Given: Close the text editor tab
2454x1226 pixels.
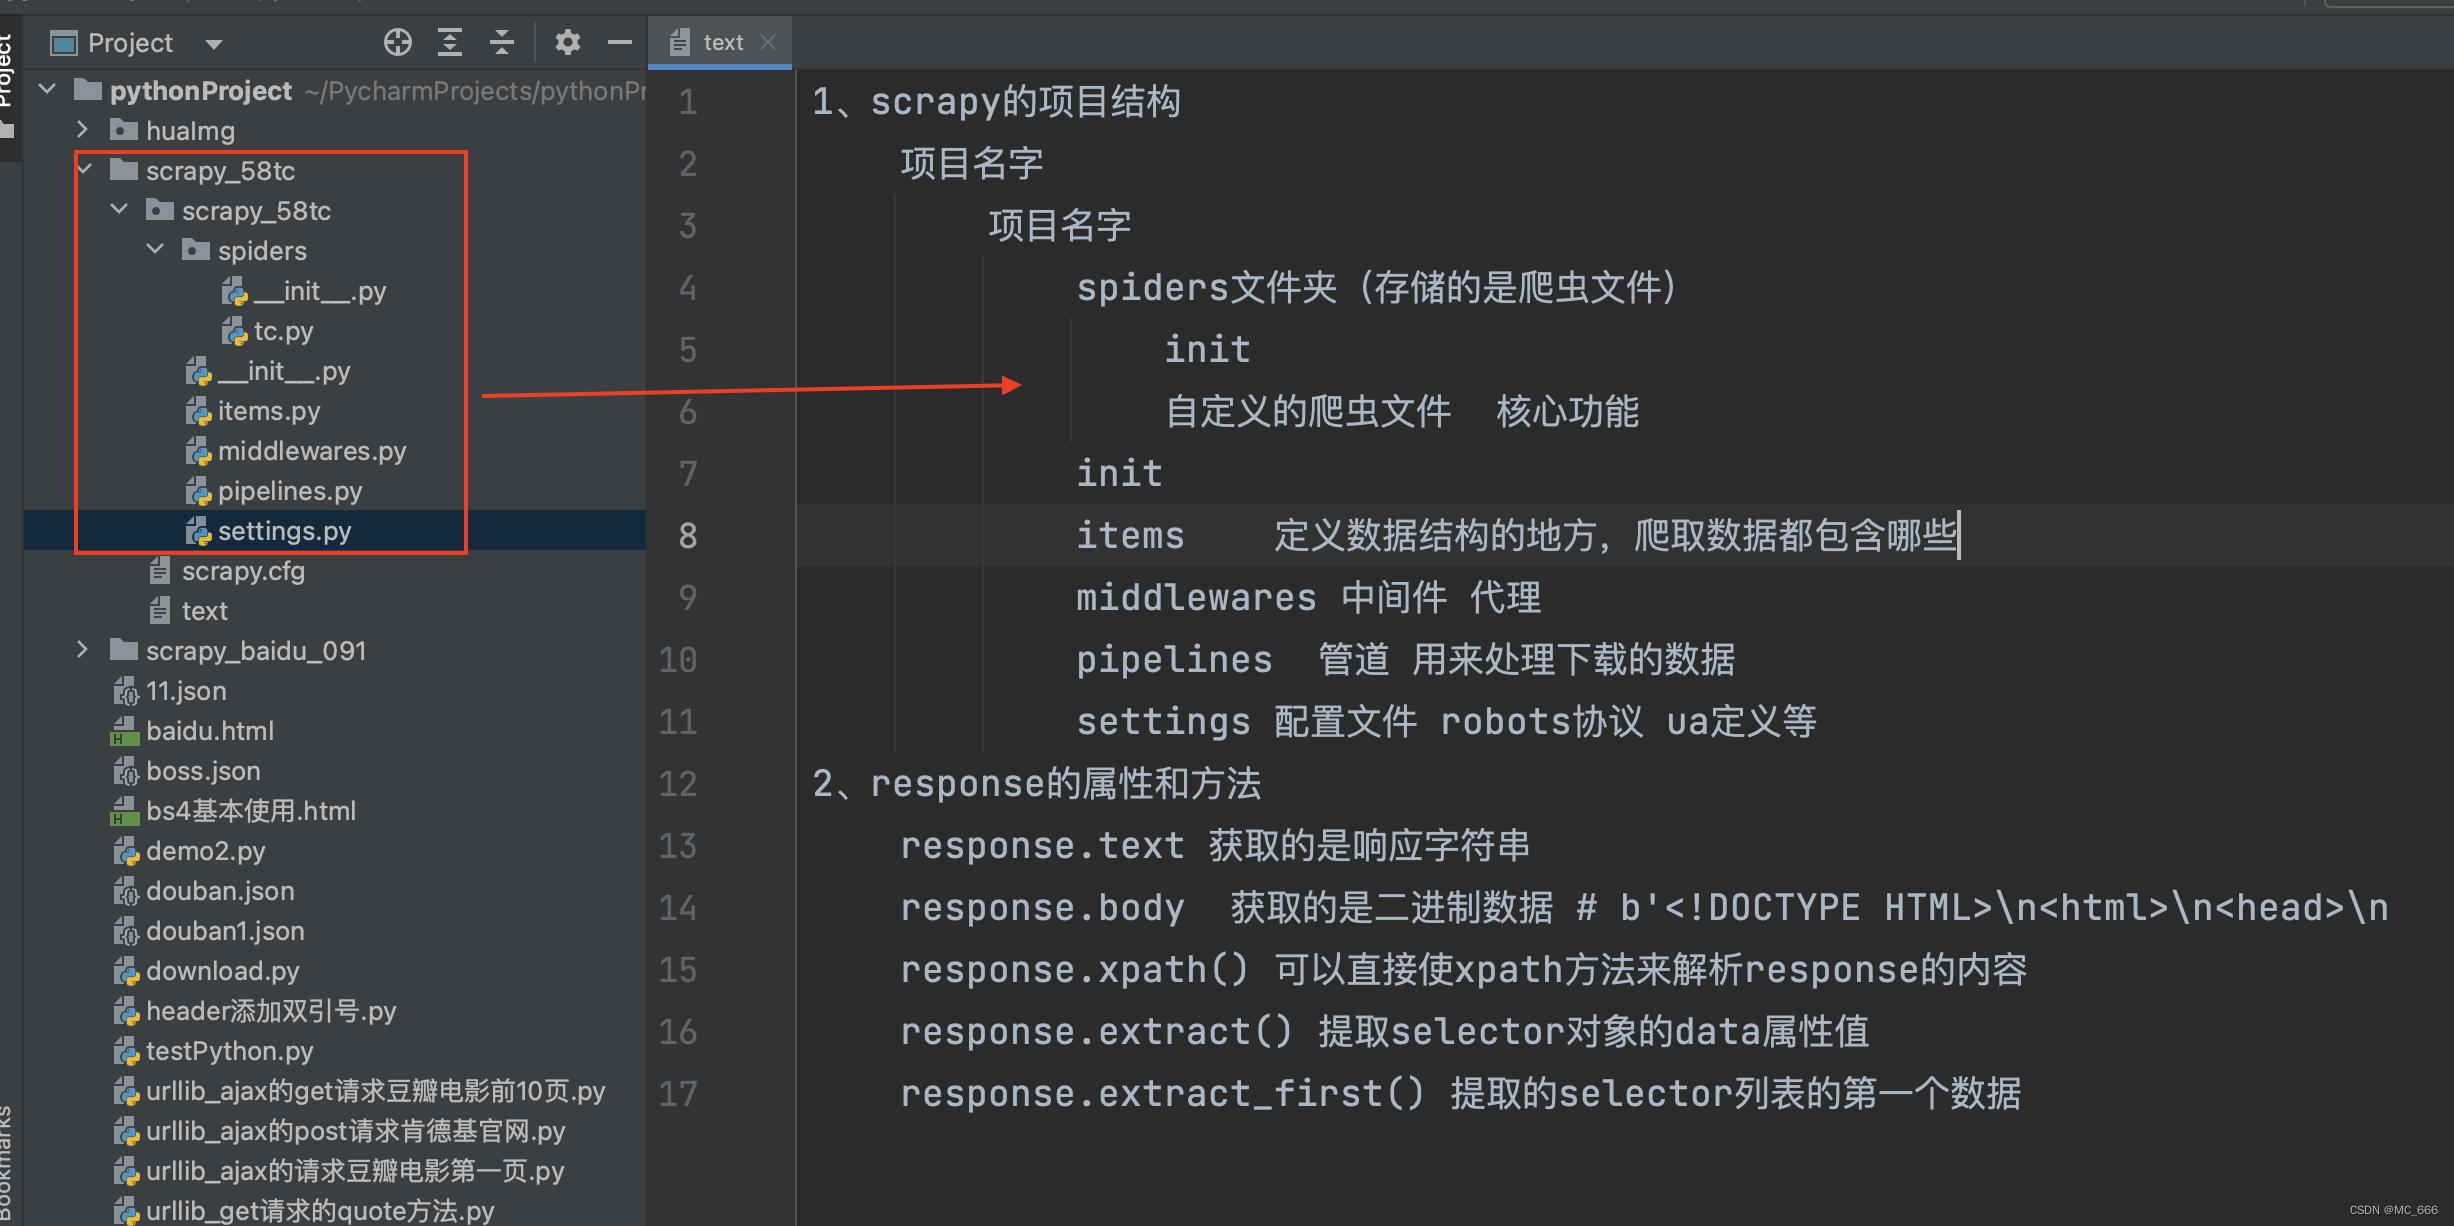Looking at the screenshot, I should coord(768,42).
